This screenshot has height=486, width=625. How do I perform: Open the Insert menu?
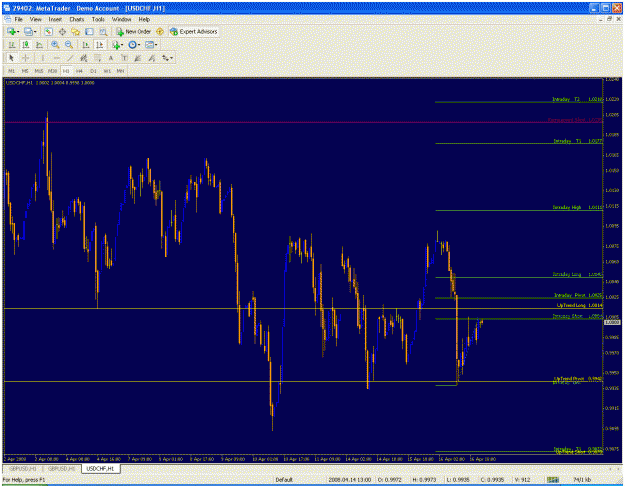tap(55, 19)
